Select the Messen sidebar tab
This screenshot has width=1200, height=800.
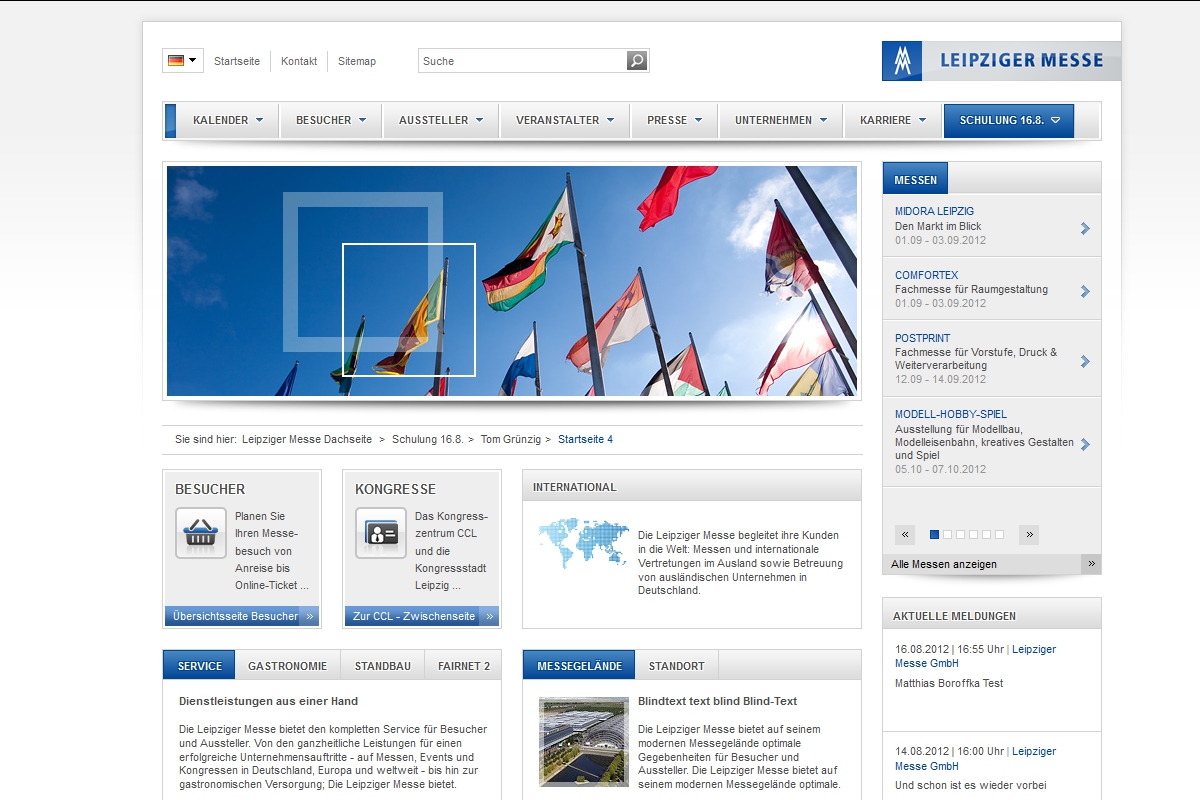click(915, 180)
